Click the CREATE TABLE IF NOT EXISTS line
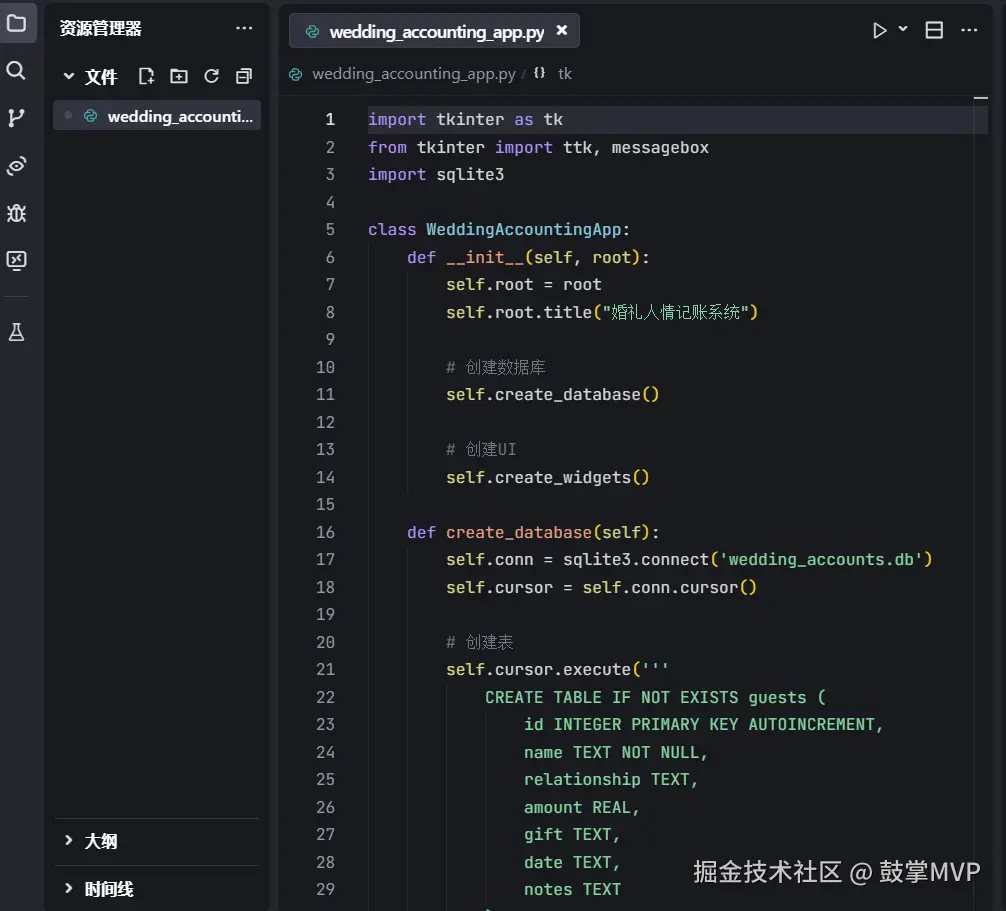 (655, 697)
